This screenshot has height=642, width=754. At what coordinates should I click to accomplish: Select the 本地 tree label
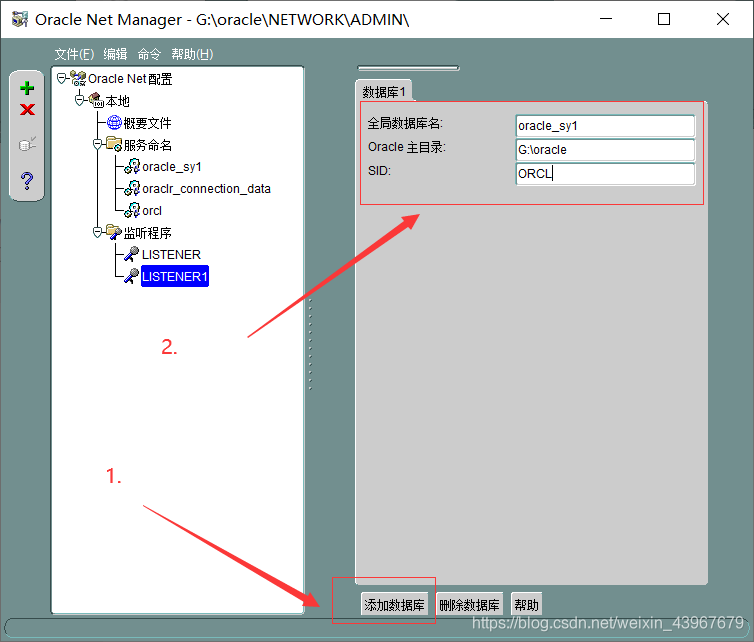click(118, 101)
